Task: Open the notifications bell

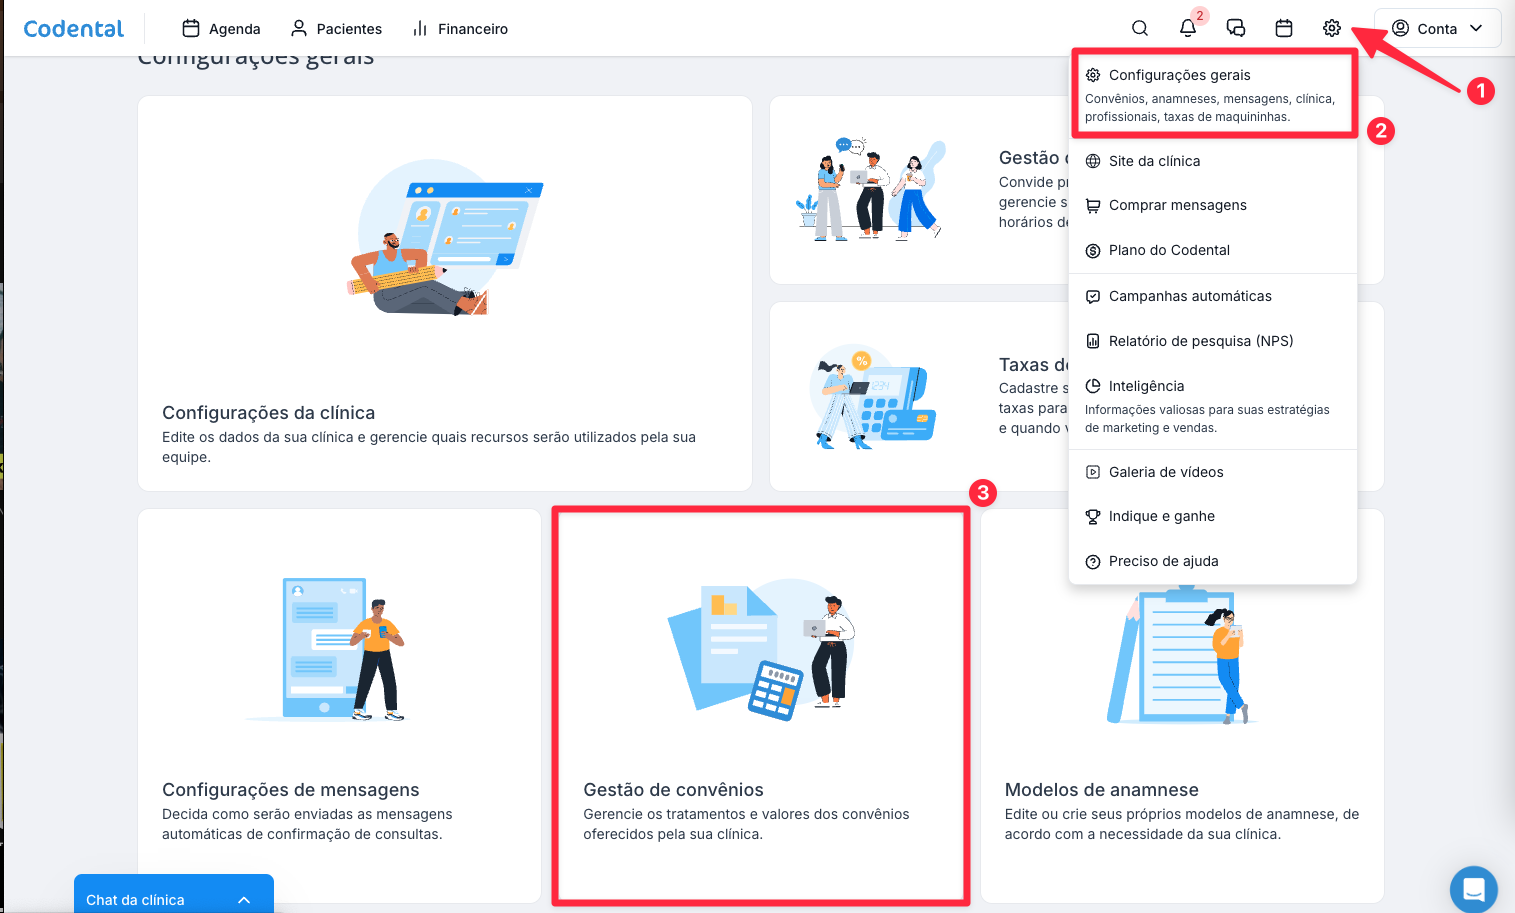Action: 1188,28
